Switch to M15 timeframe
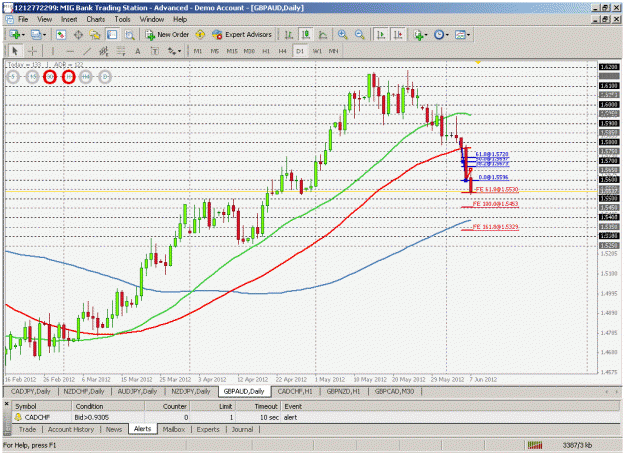Viewport: 625px width, 453px height. pos(232,51)
